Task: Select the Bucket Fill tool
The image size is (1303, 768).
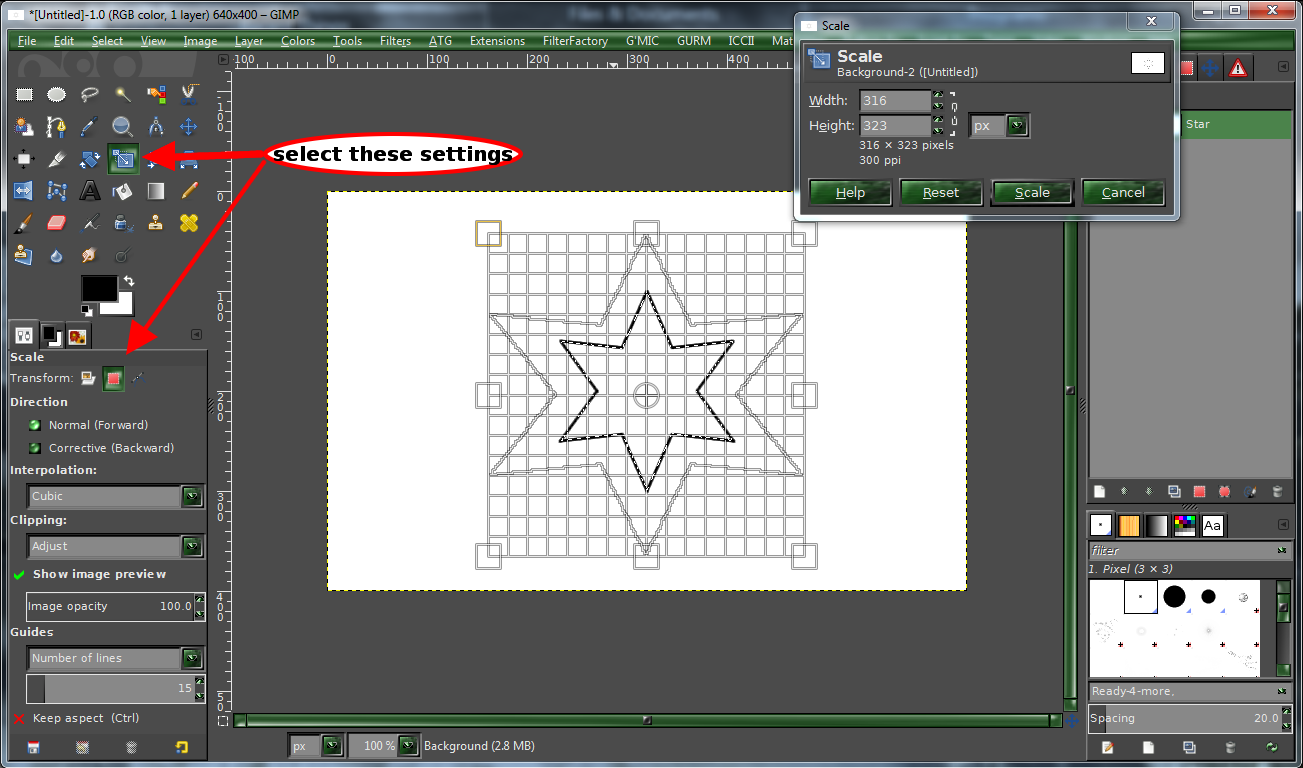Action: 120,190
